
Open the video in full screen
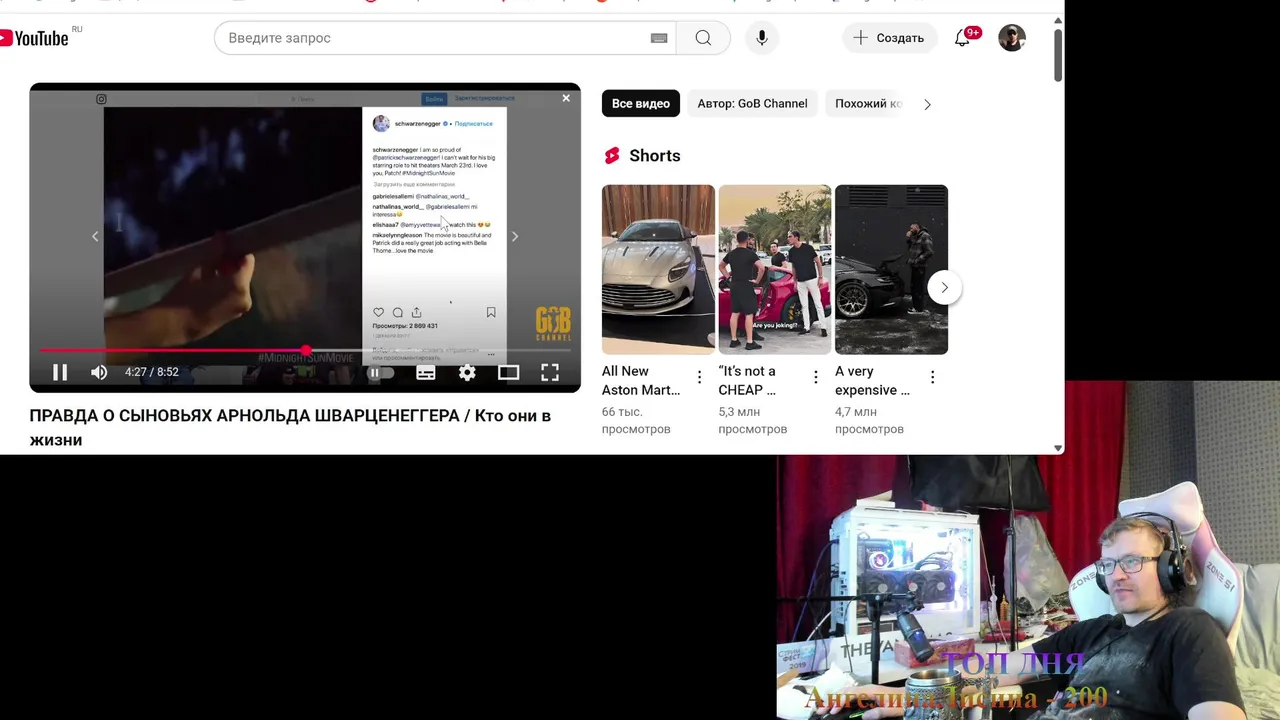click(x=550, y=372)
